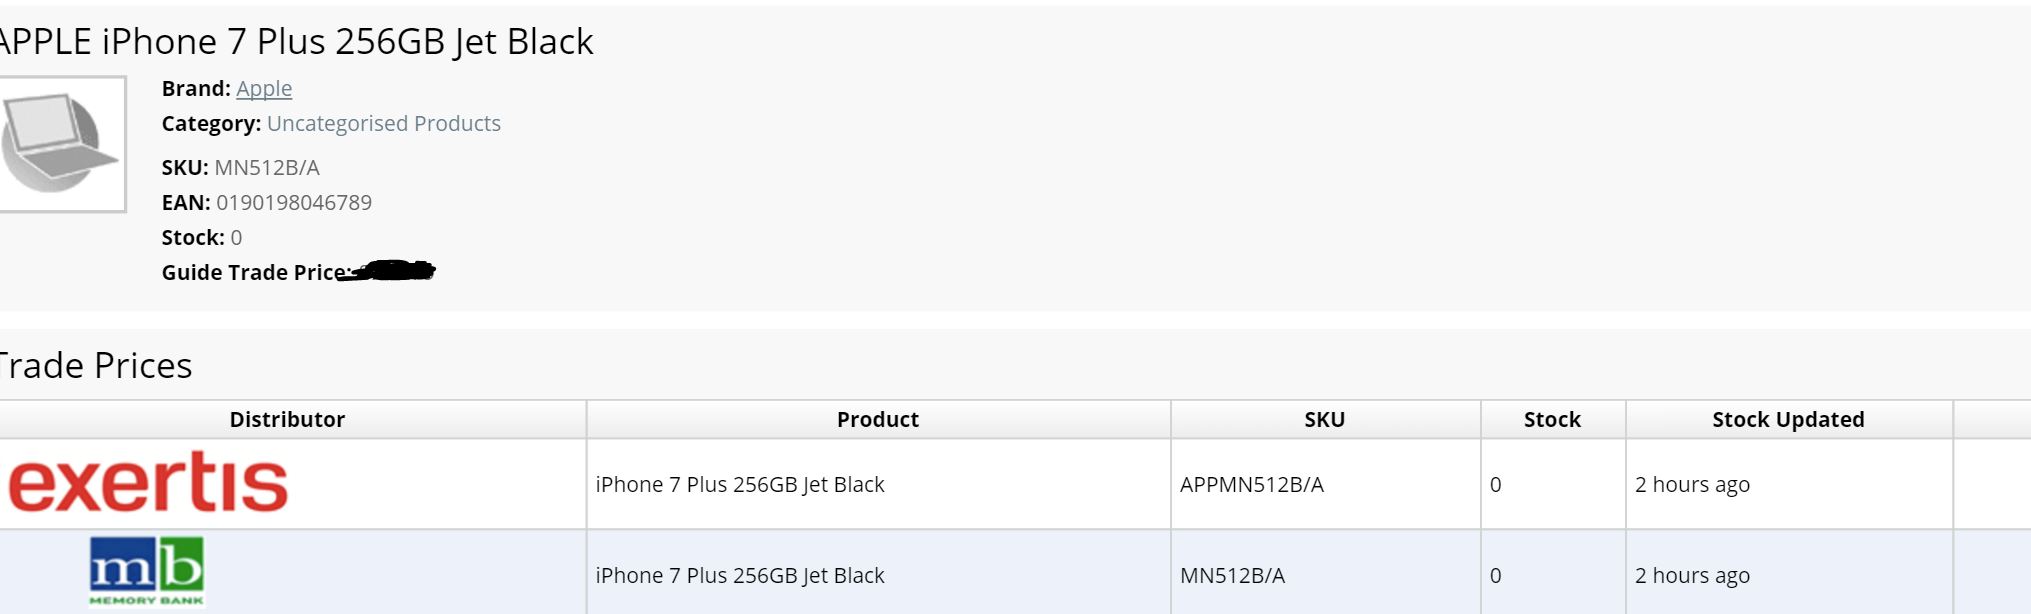
Task: Open the Uncategorised Products category link
Action: tap(384, 123)
